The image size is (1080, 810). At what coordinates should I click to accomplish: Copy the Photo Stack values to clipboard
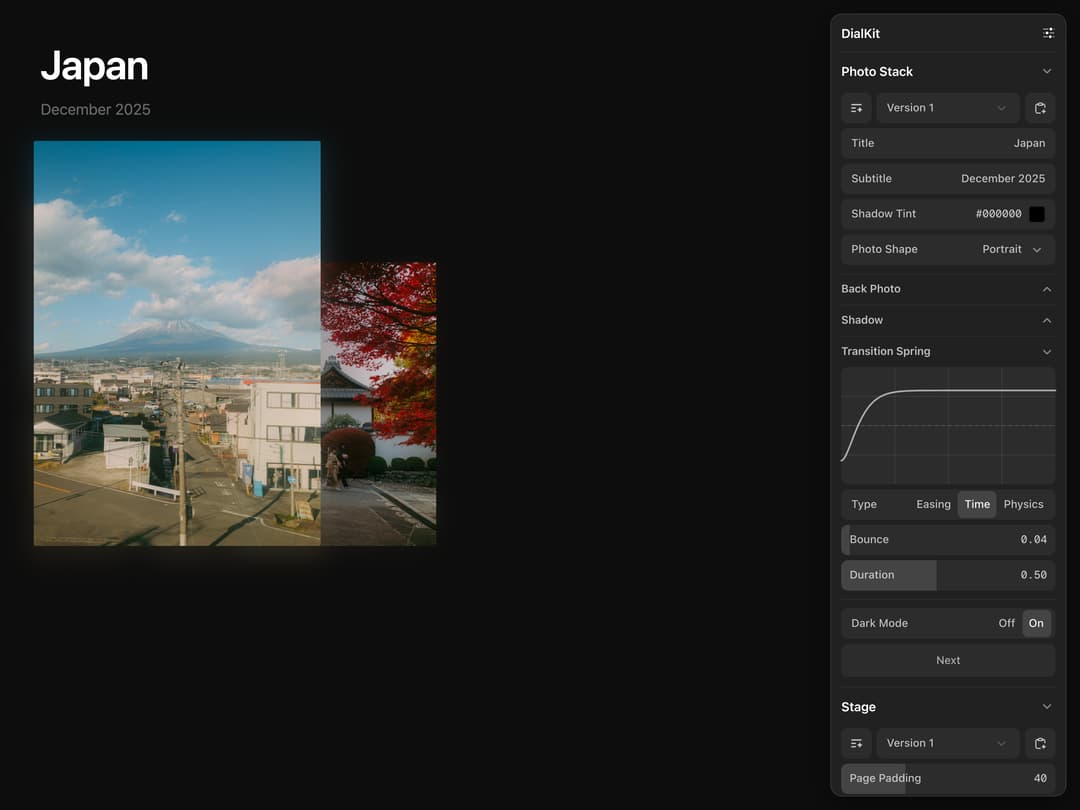1040,108
